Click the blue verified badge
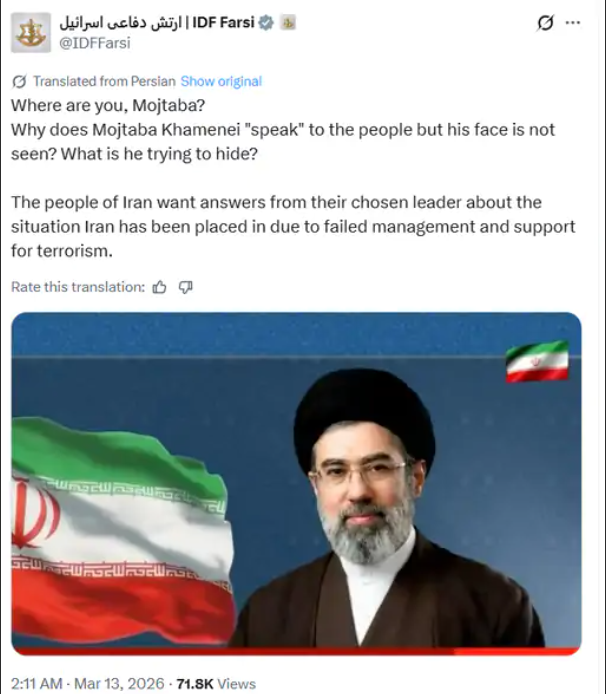This screenshot has width=606, height=694. tap(266, 22)
